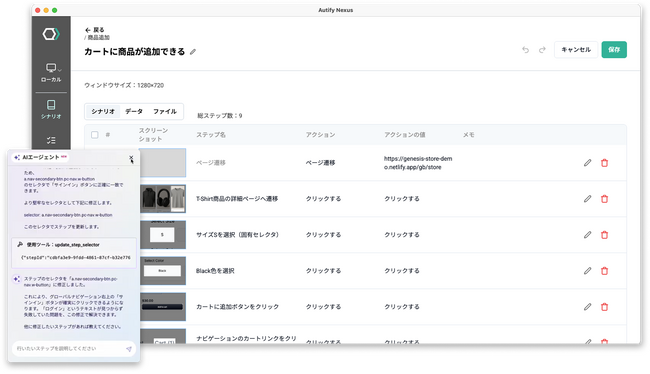650x374 pixels.
Task: Open the カートに追加 step screenshot thumbnail
Action: pyautogui.click(x=162, y=307)
